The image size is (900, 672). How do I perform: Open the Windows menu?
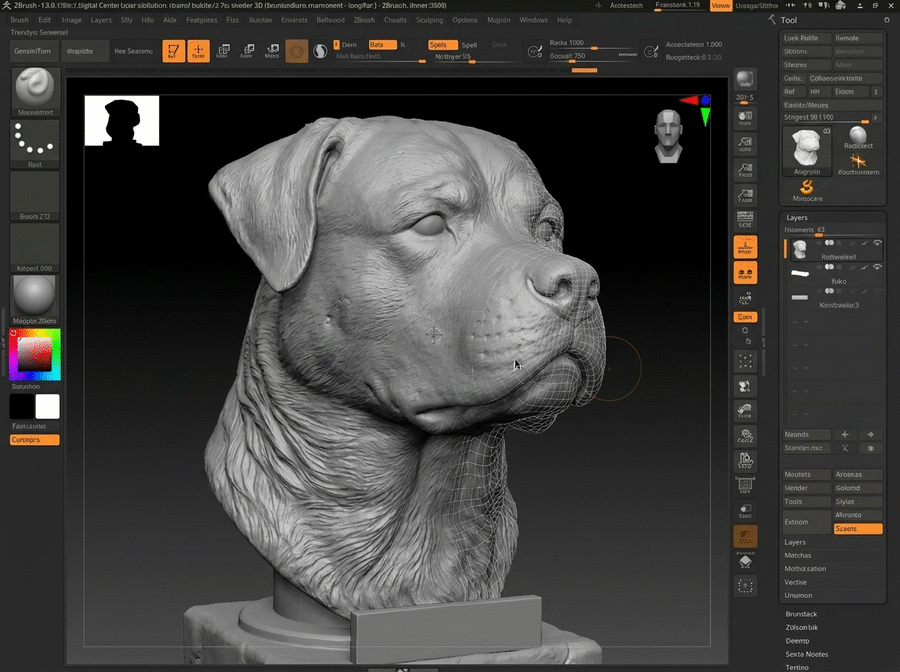pos(533,20)
